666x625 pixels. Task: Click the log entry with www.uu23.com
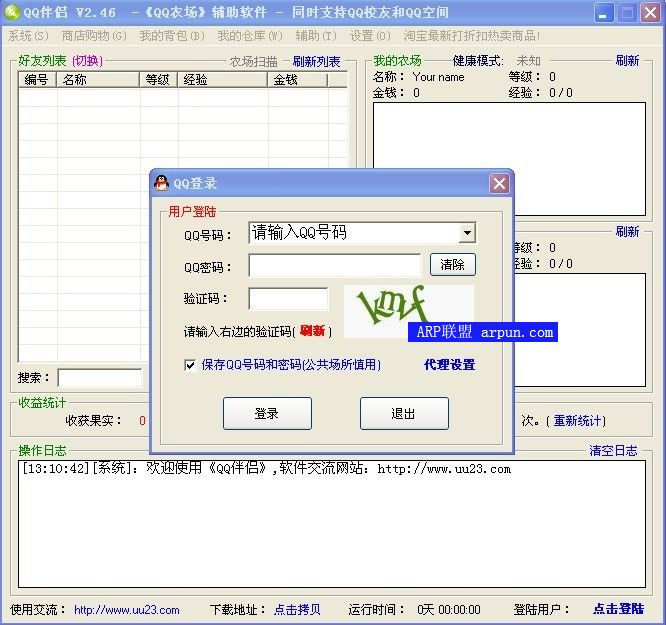point(267,469)
